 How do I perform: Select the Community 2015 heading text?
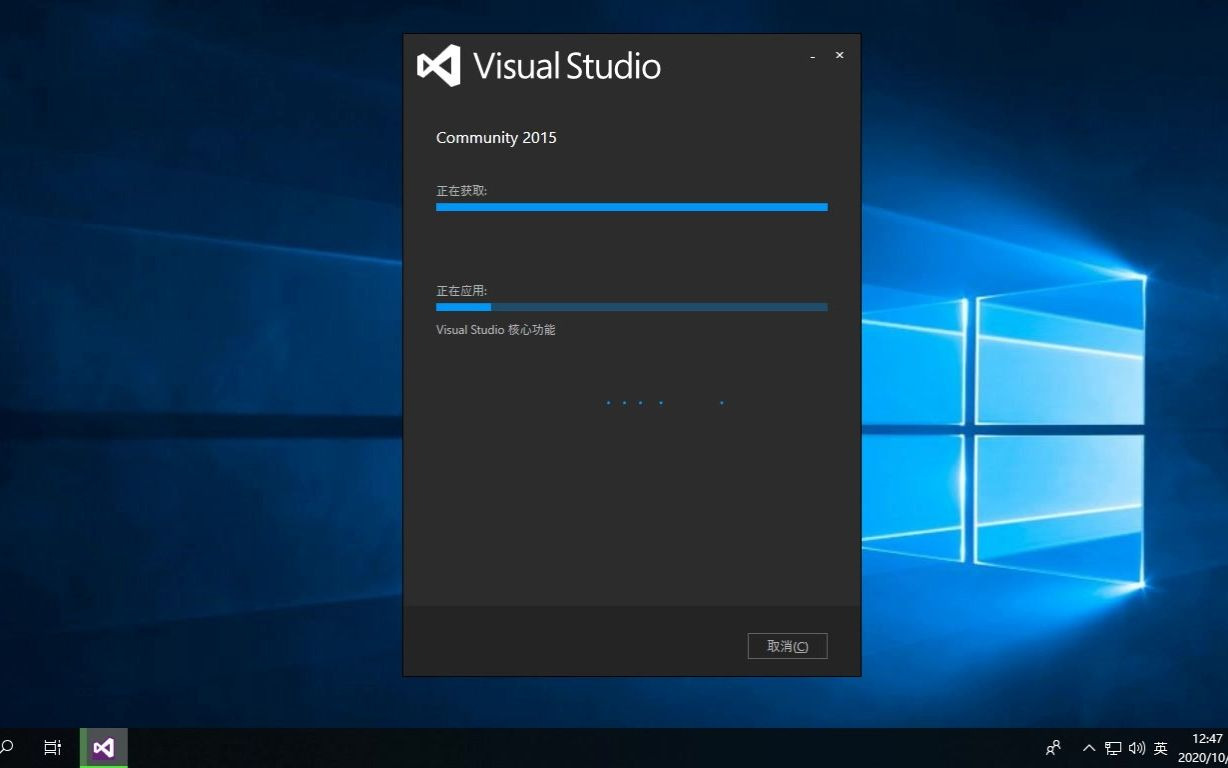tap(496, 137)
